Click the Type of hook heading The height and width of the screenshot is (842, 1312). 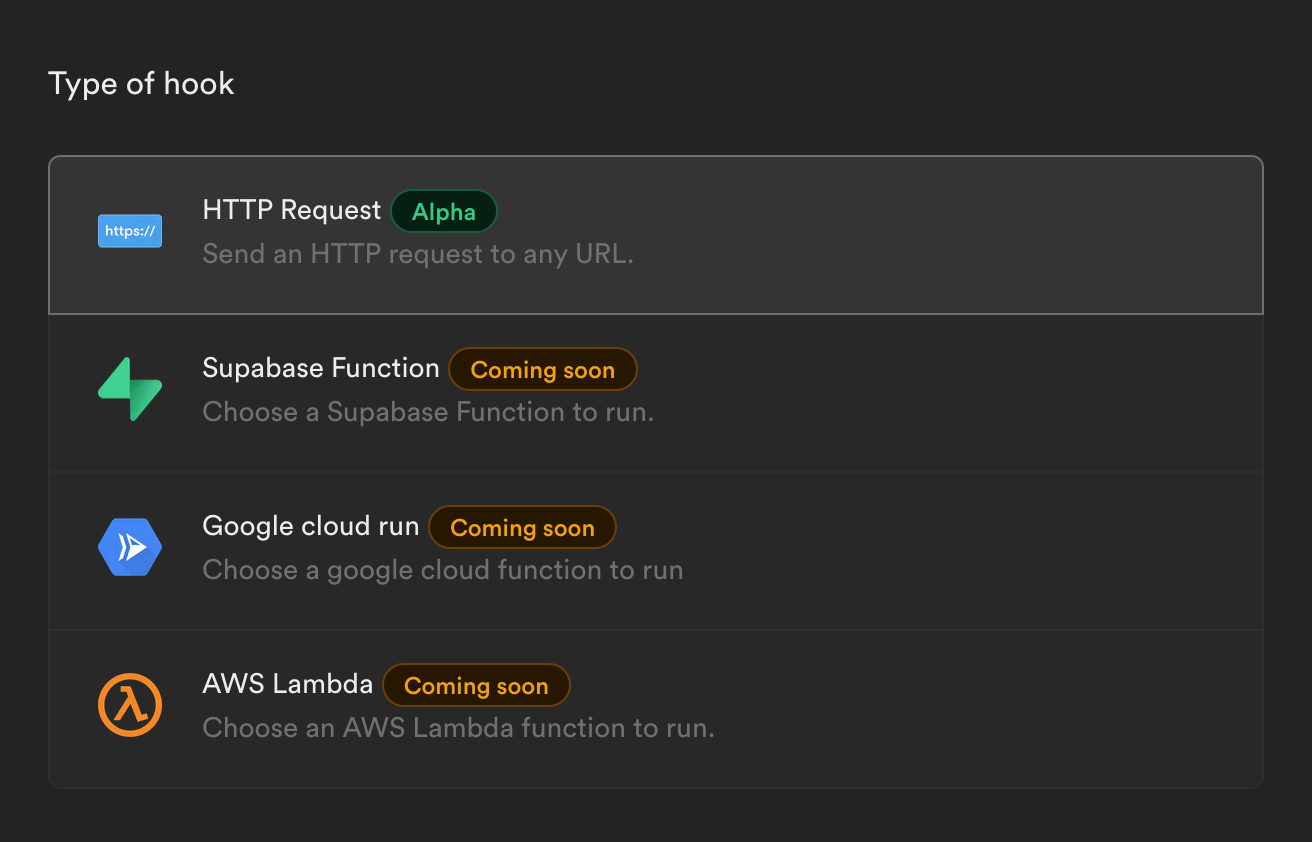click(141, 84)
